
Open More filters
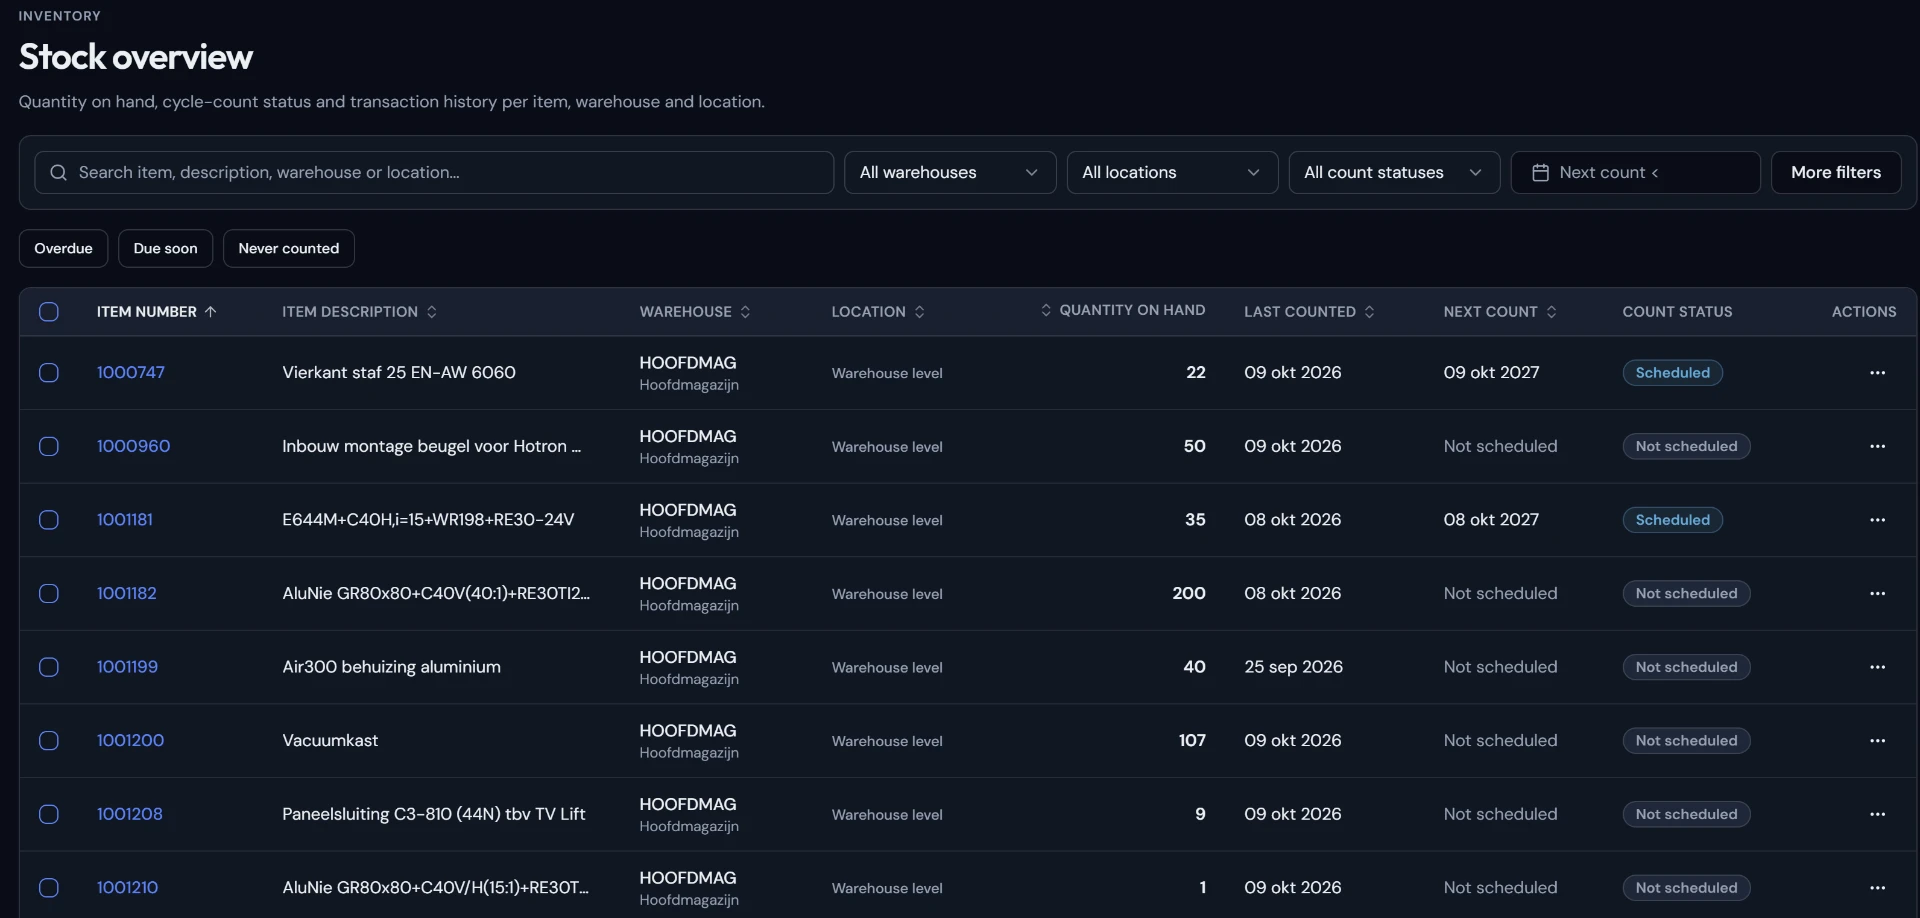pos(1836,172)
